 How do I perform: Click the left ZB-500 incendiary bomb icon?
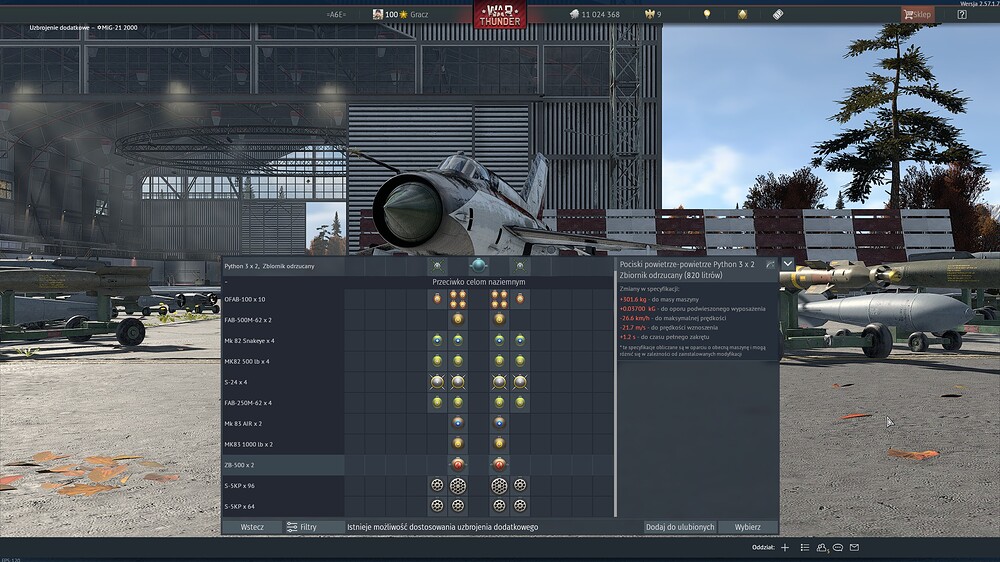(458, 464)
